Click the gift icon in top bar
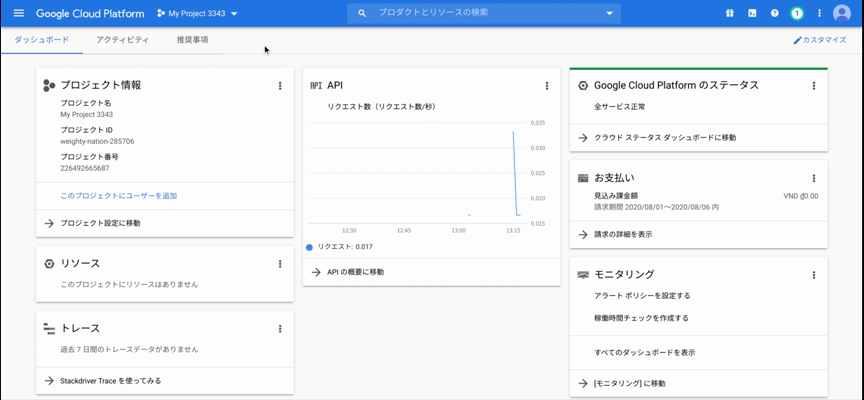Image resolution: width=864 pixels, height=400 pixels. click(730, 13)
